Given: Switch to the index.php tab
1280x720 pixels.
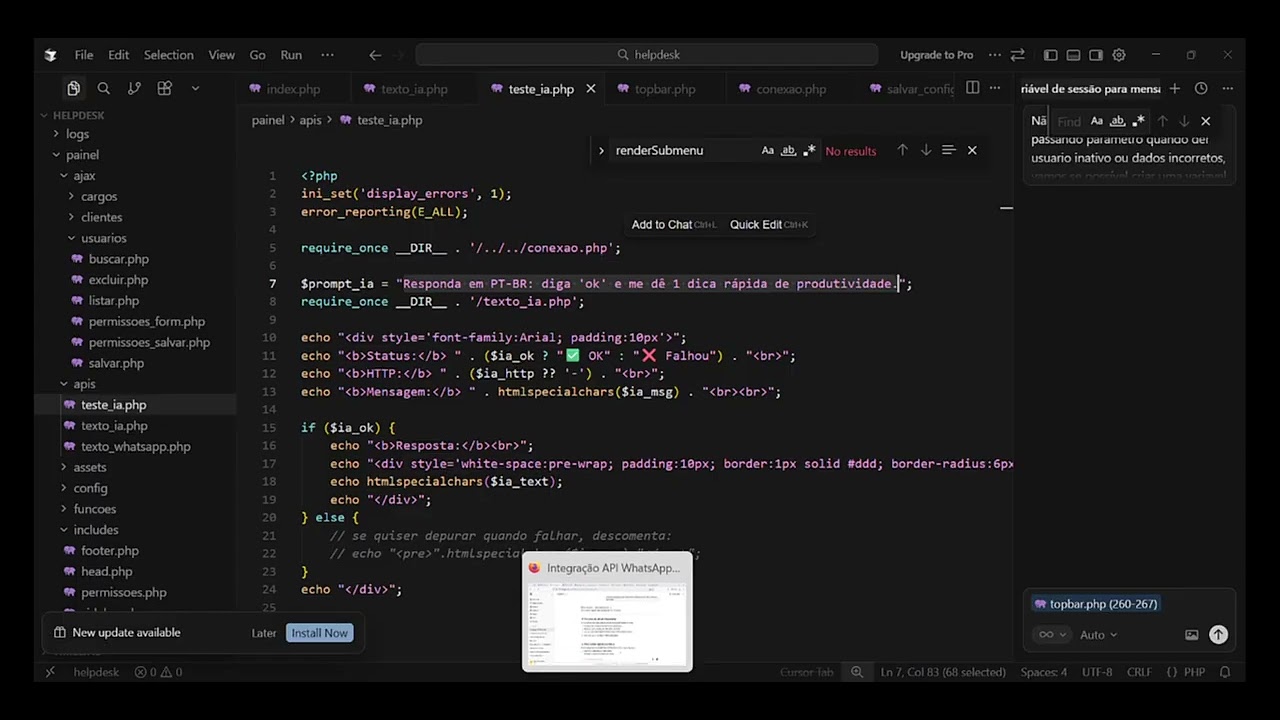Looking at the screenshot, I should (x=293, y=89).
